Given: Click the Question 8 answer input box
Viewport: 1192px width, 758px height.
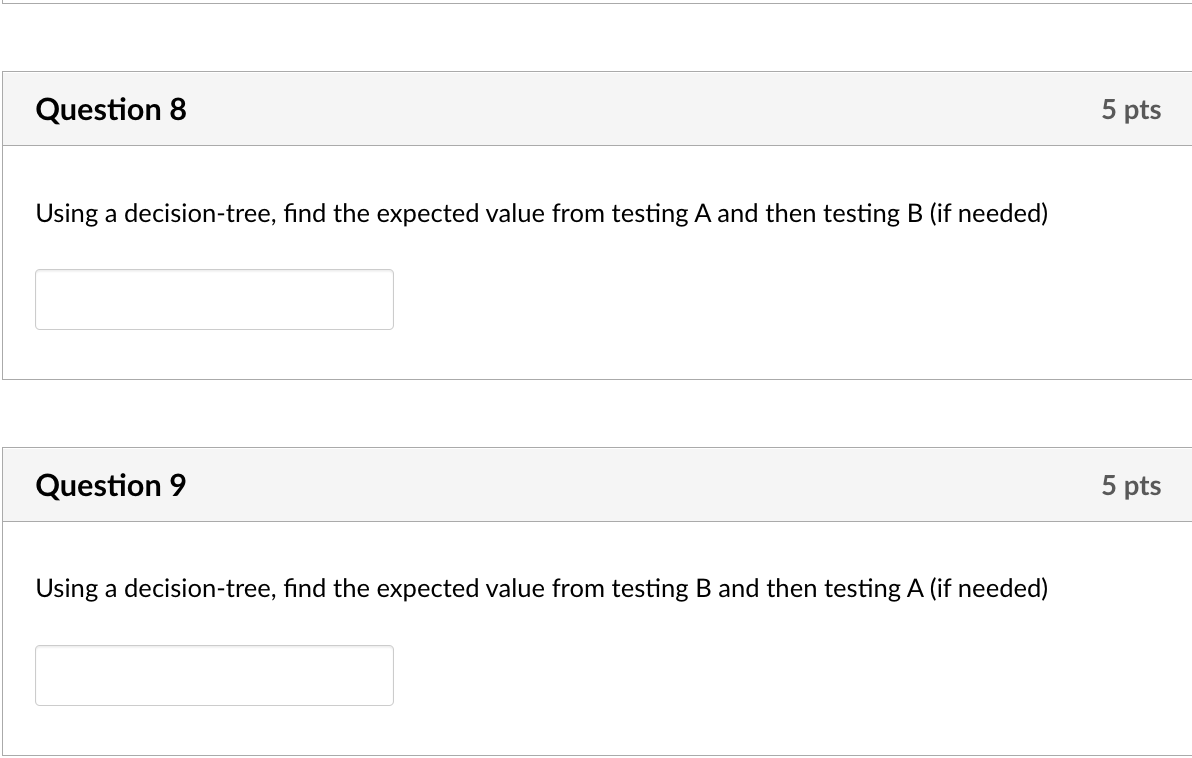Looking at the screenshot, I should coord(214,299).
